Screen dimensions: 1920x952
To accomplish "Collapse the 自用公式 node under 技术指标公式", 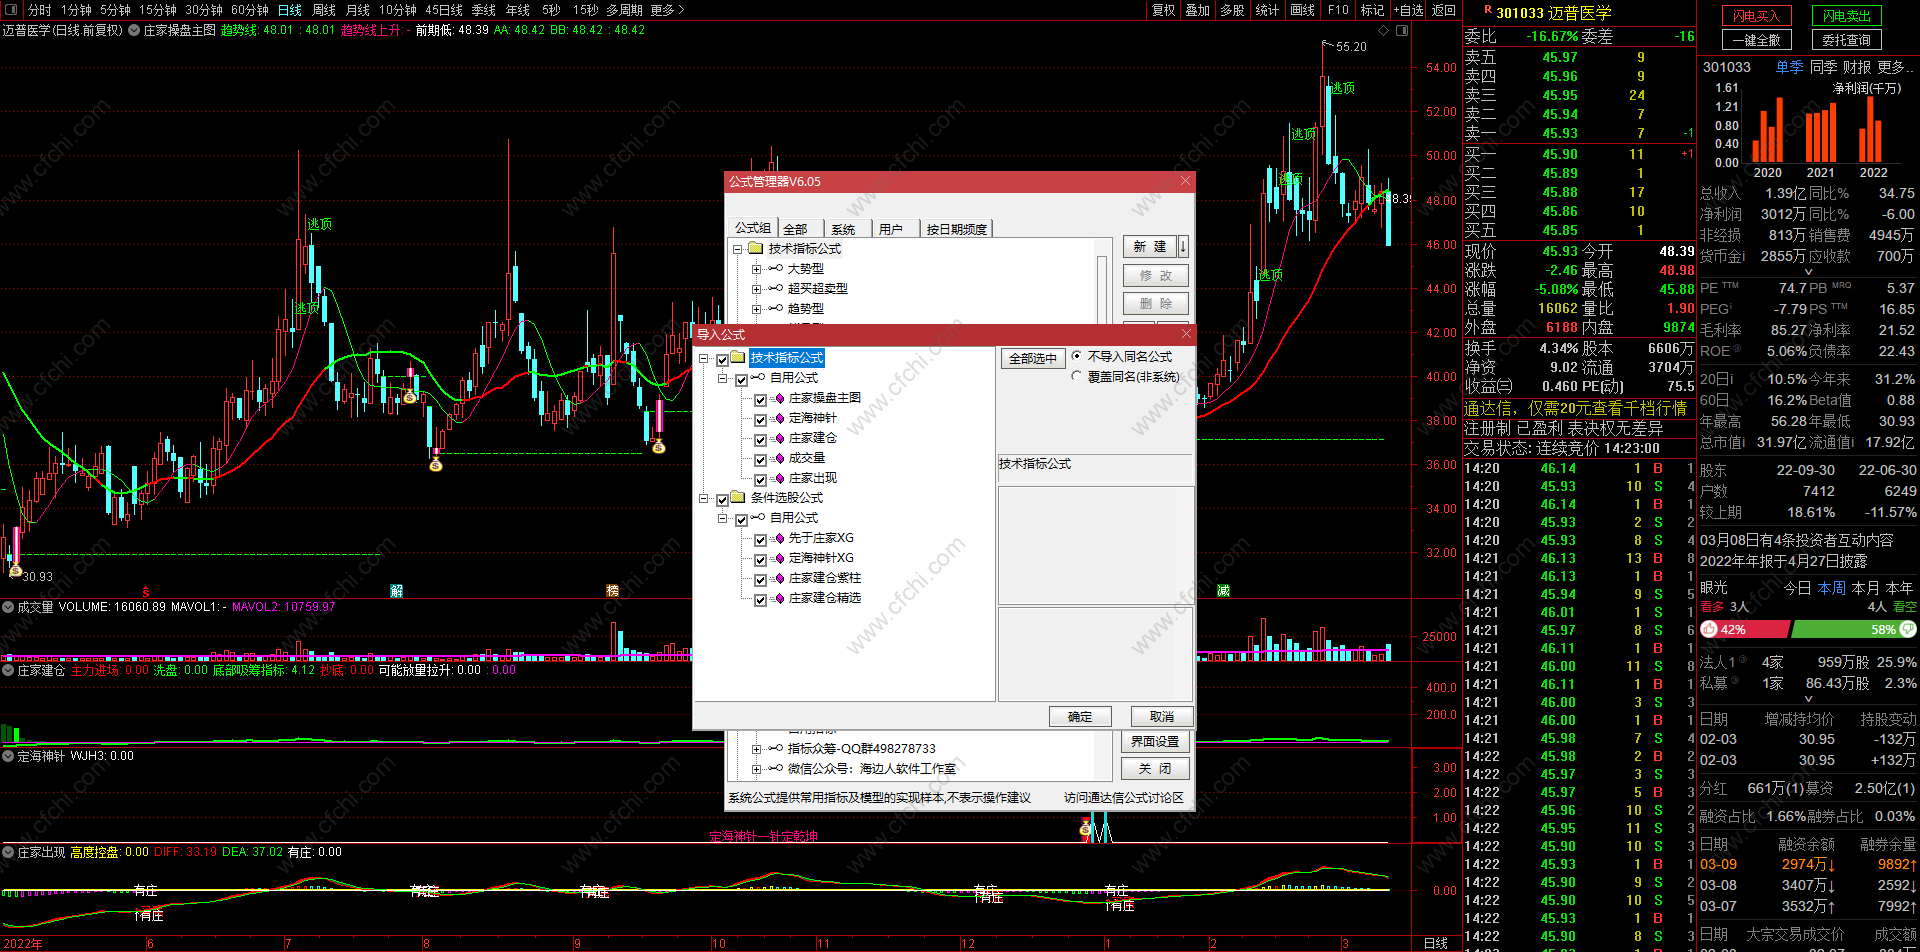I will click(x=723, y=379).
